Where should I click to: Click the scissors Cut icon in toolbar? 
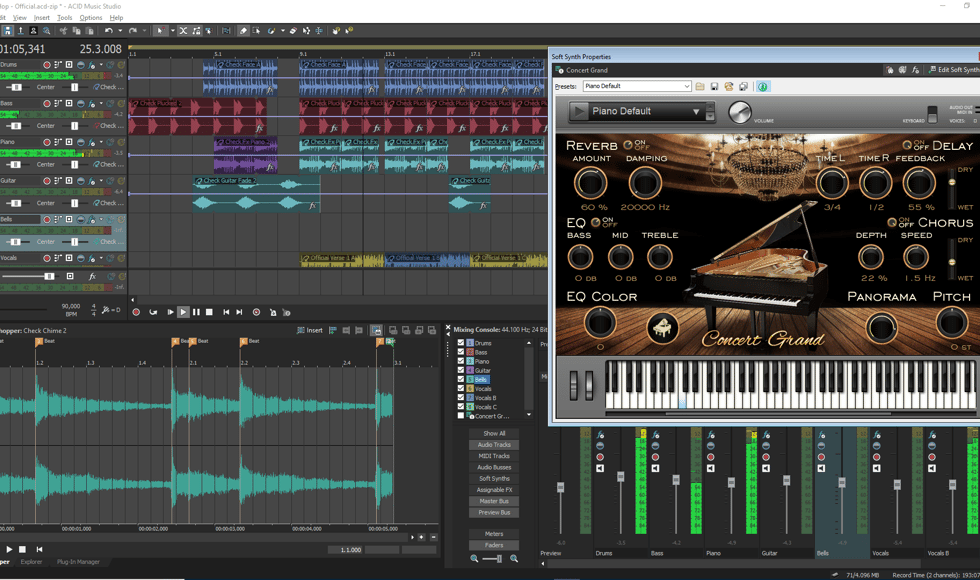click(63, 30)
